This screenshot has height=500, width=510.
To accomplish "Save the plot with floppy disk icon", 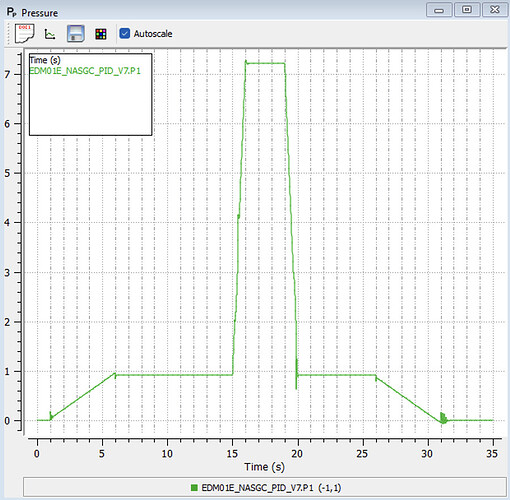I will click(76, 34).
